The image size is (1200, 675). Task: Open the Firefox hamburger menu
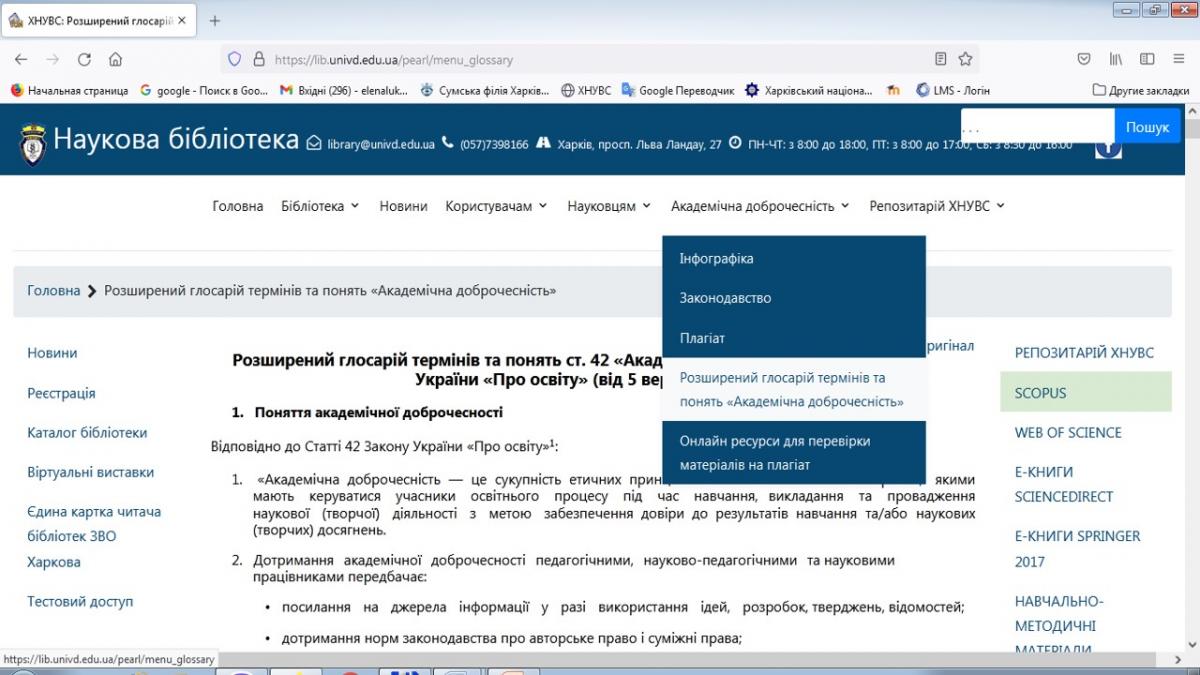1178,59
